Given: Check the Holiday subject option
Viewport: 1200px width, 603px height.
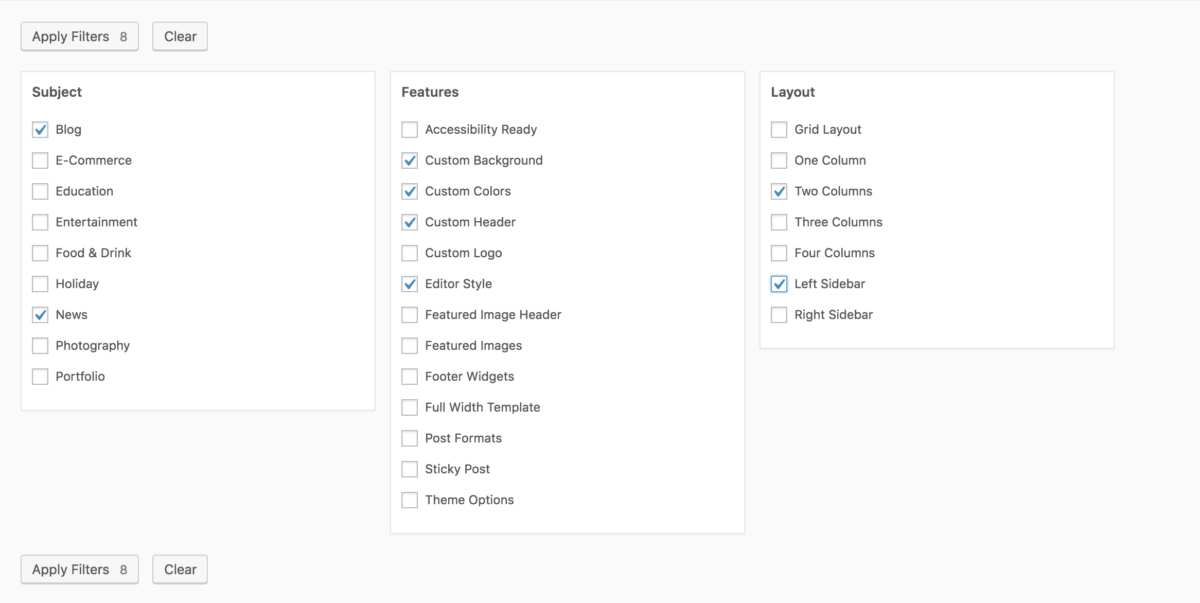Looking at the screenshot, I should (x=40, y=284).
